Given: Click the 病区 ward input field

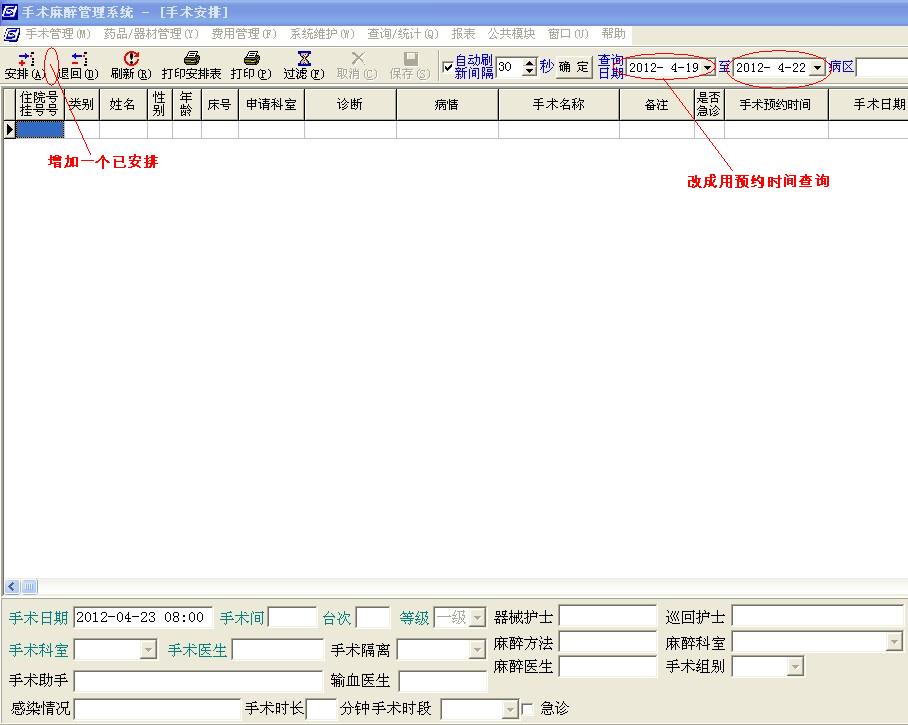Looking at the screenshot, I should [881, 67].
